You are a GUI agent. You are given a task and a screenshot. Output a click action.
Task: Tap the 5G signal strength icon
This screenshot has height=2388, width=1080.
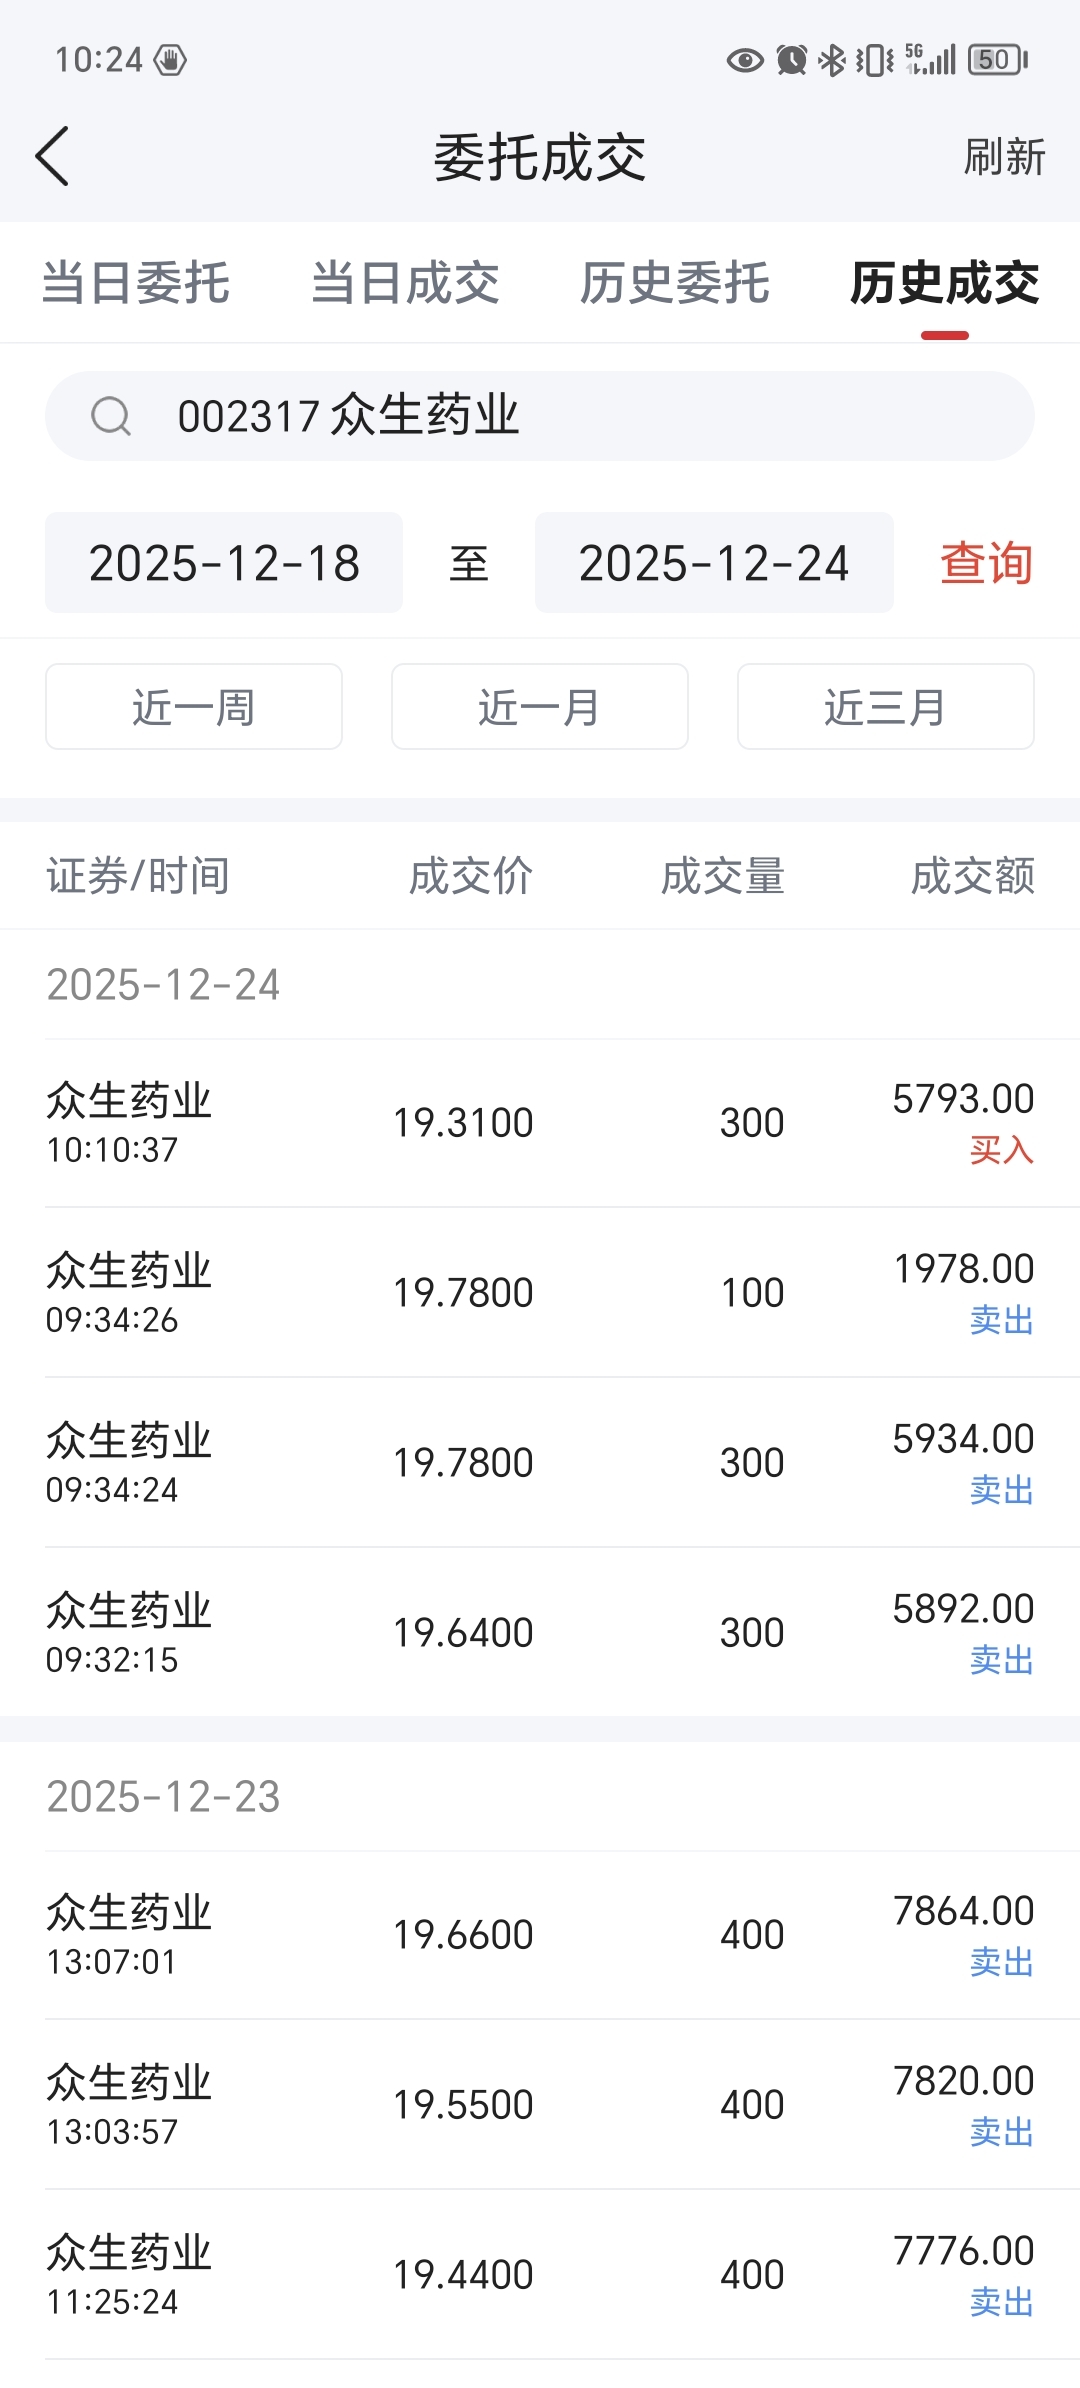(x=930, y=59)
